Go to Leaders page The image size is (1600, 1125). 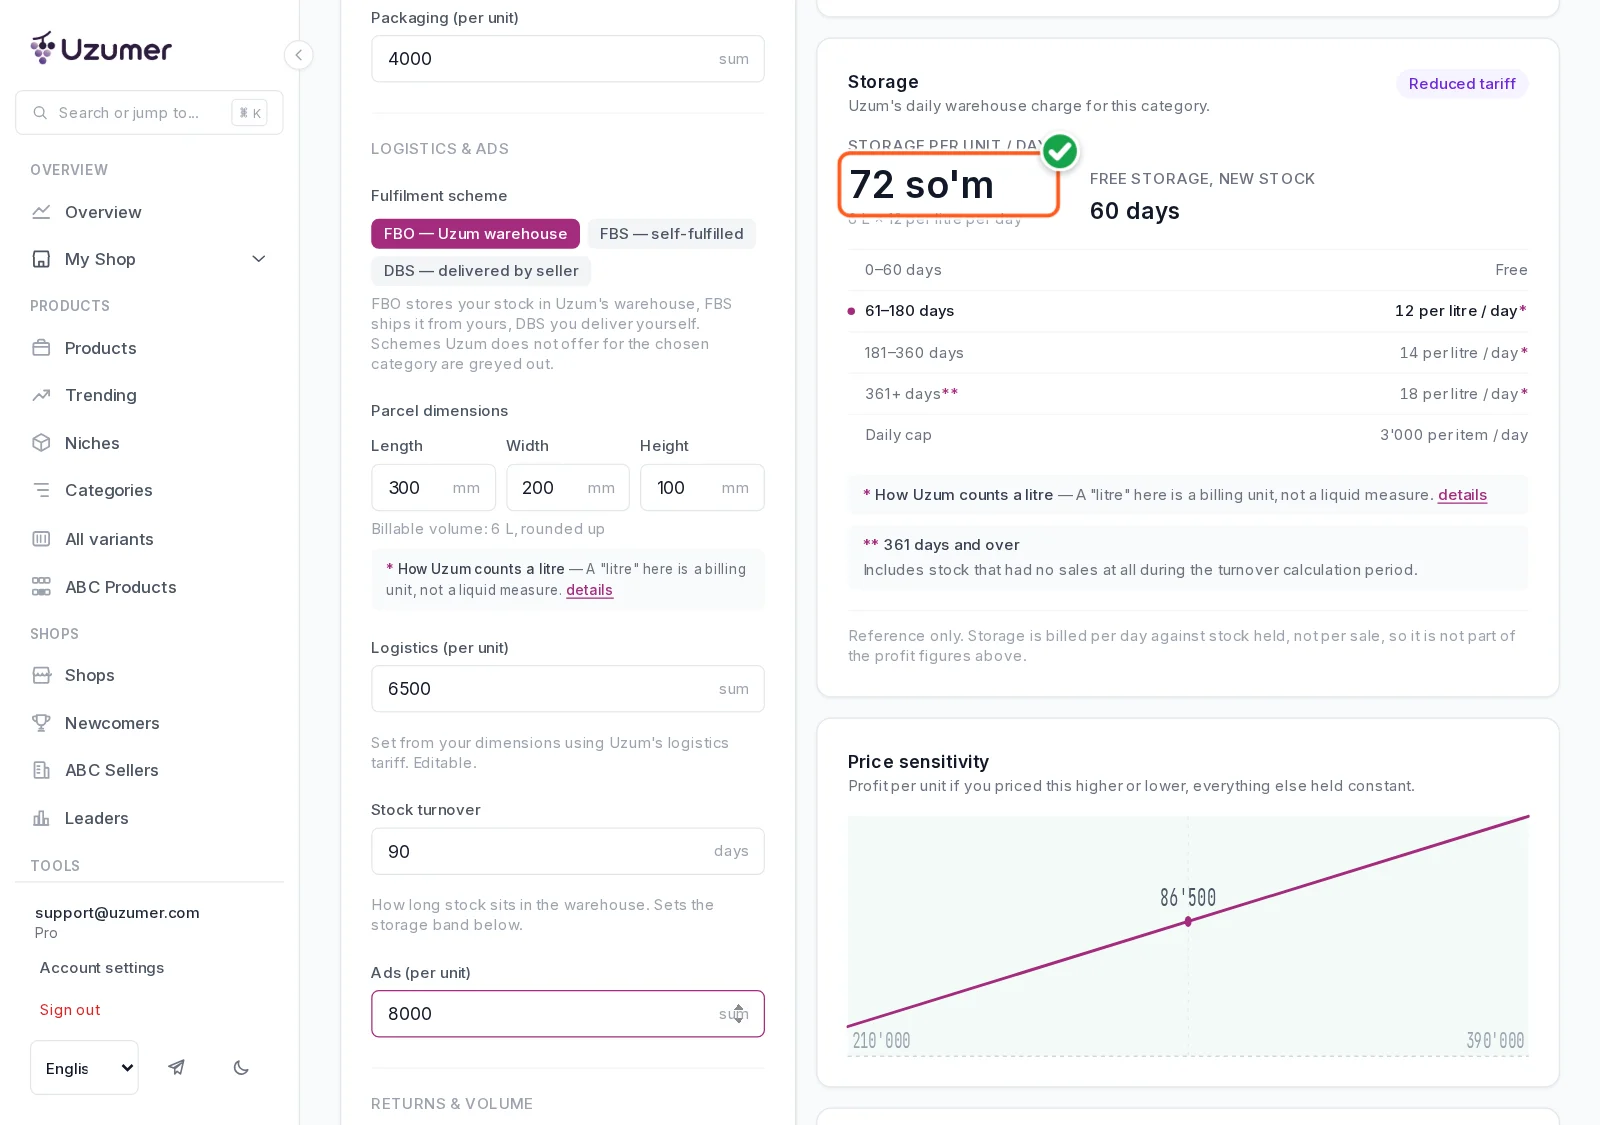149,818
